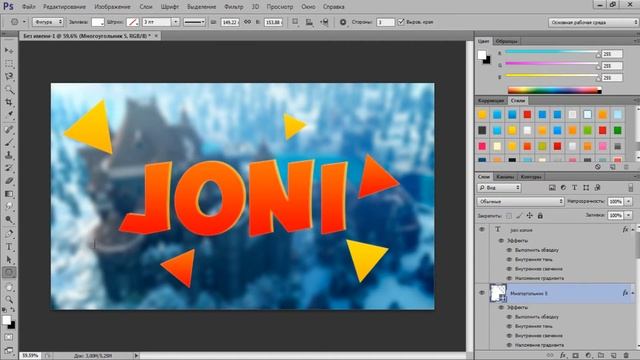Open path alignment icon in options bar

point(309,22)
